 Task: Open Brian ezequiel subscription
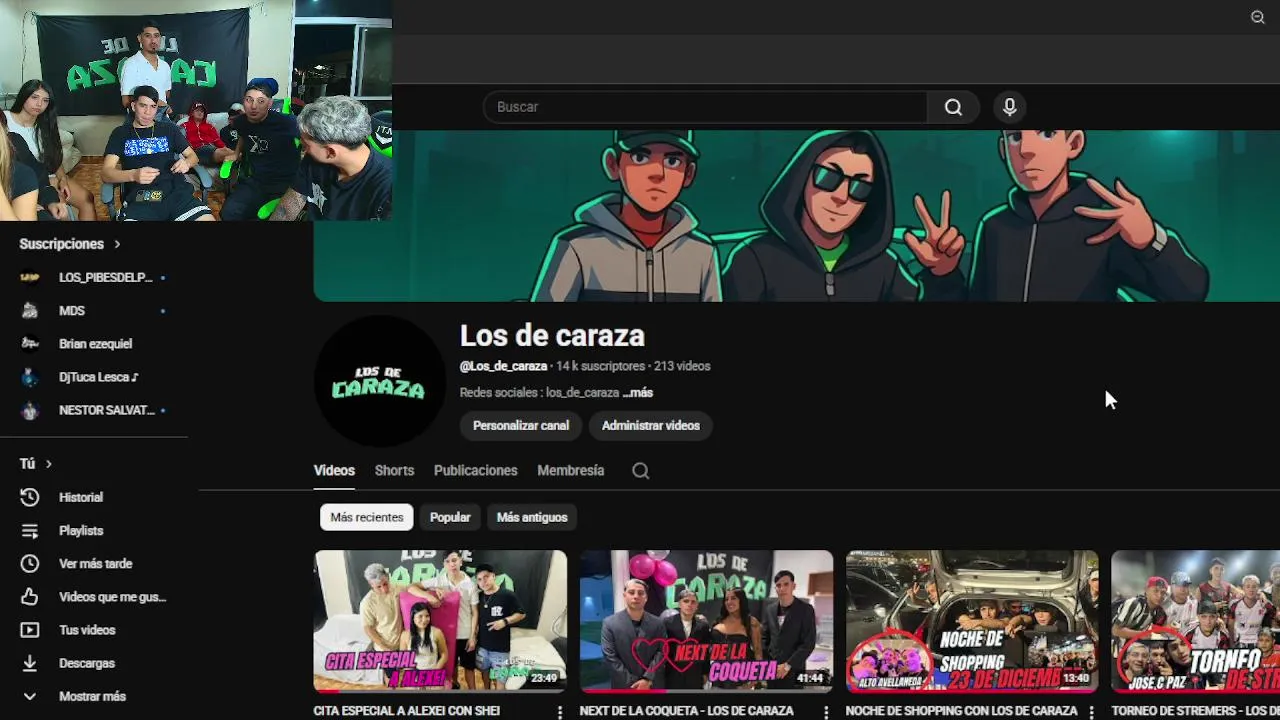coord(96,343)
